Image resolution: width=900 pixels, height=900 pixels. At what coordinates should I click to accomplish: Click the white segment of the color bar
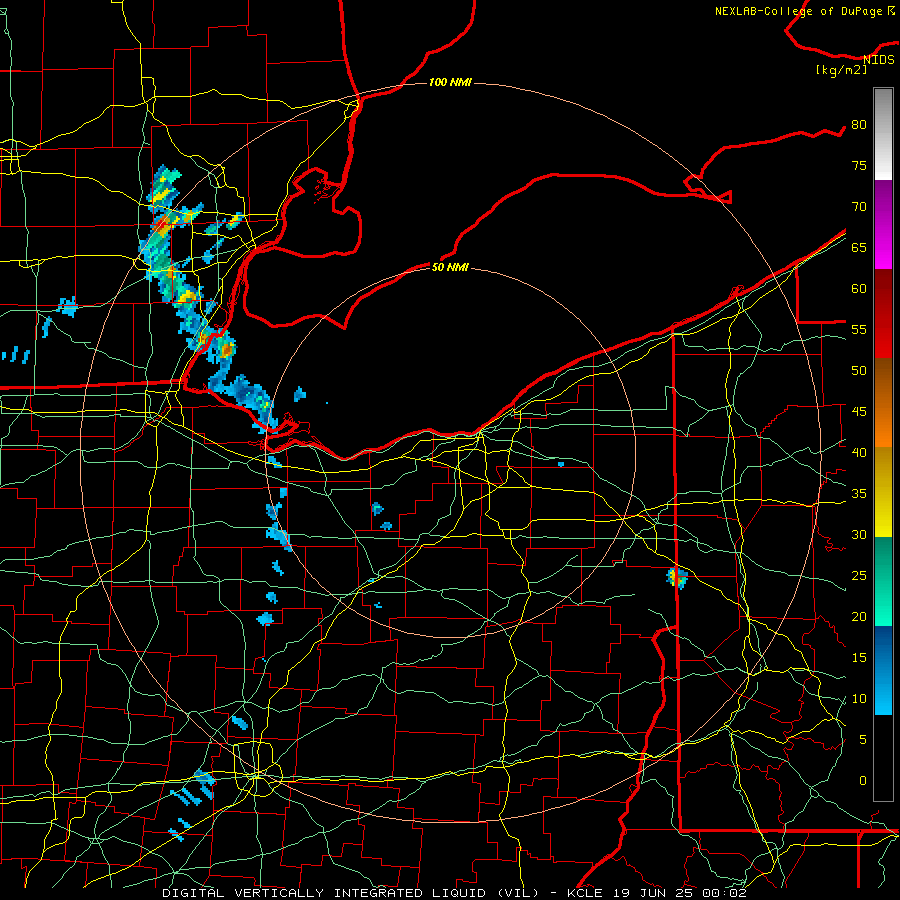883,134
